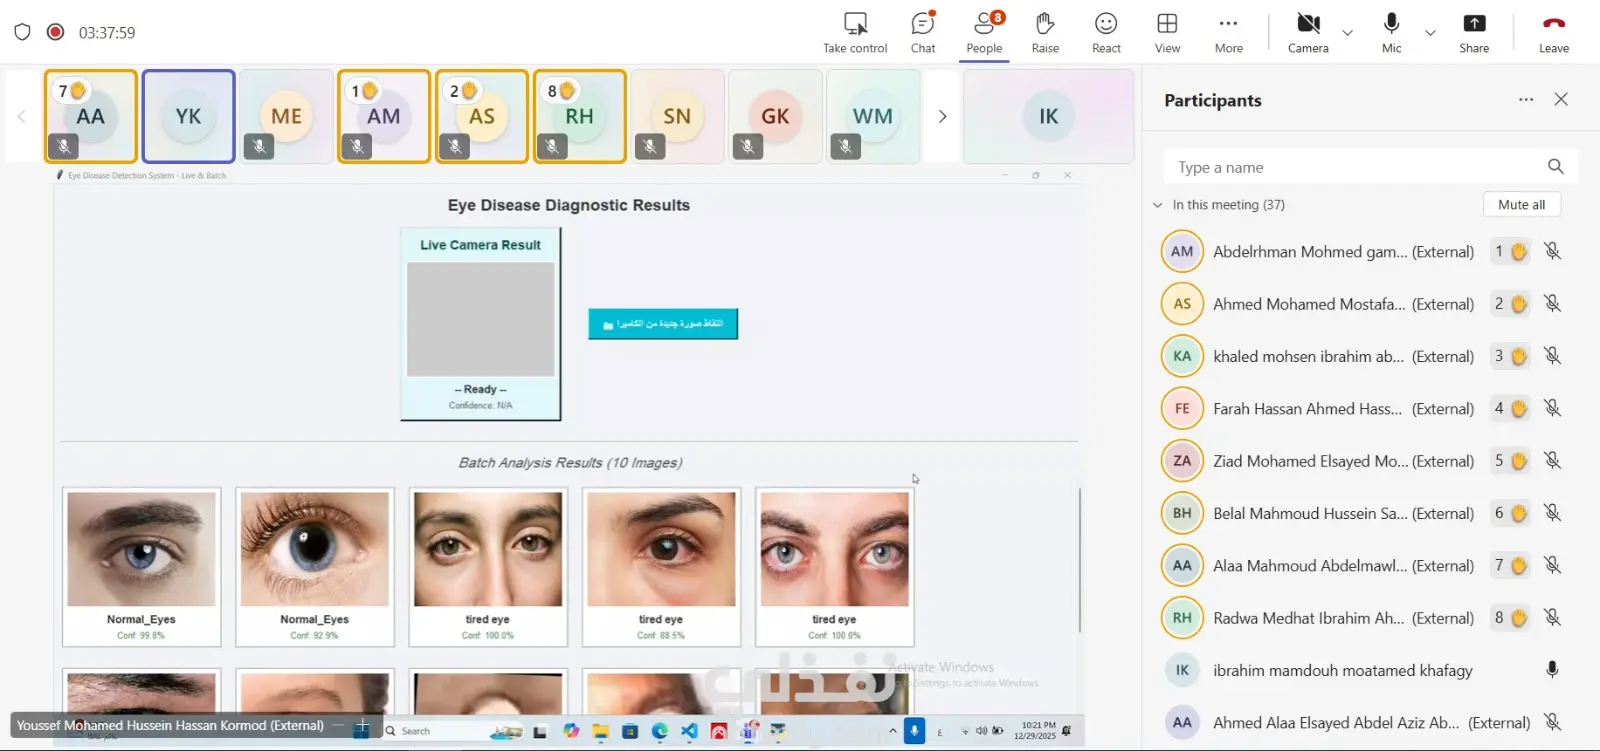Screen dimensions: 1600x751
Task: Click Radwa Medhat's muted microphone icon
Action: [x=1552, y=618]
